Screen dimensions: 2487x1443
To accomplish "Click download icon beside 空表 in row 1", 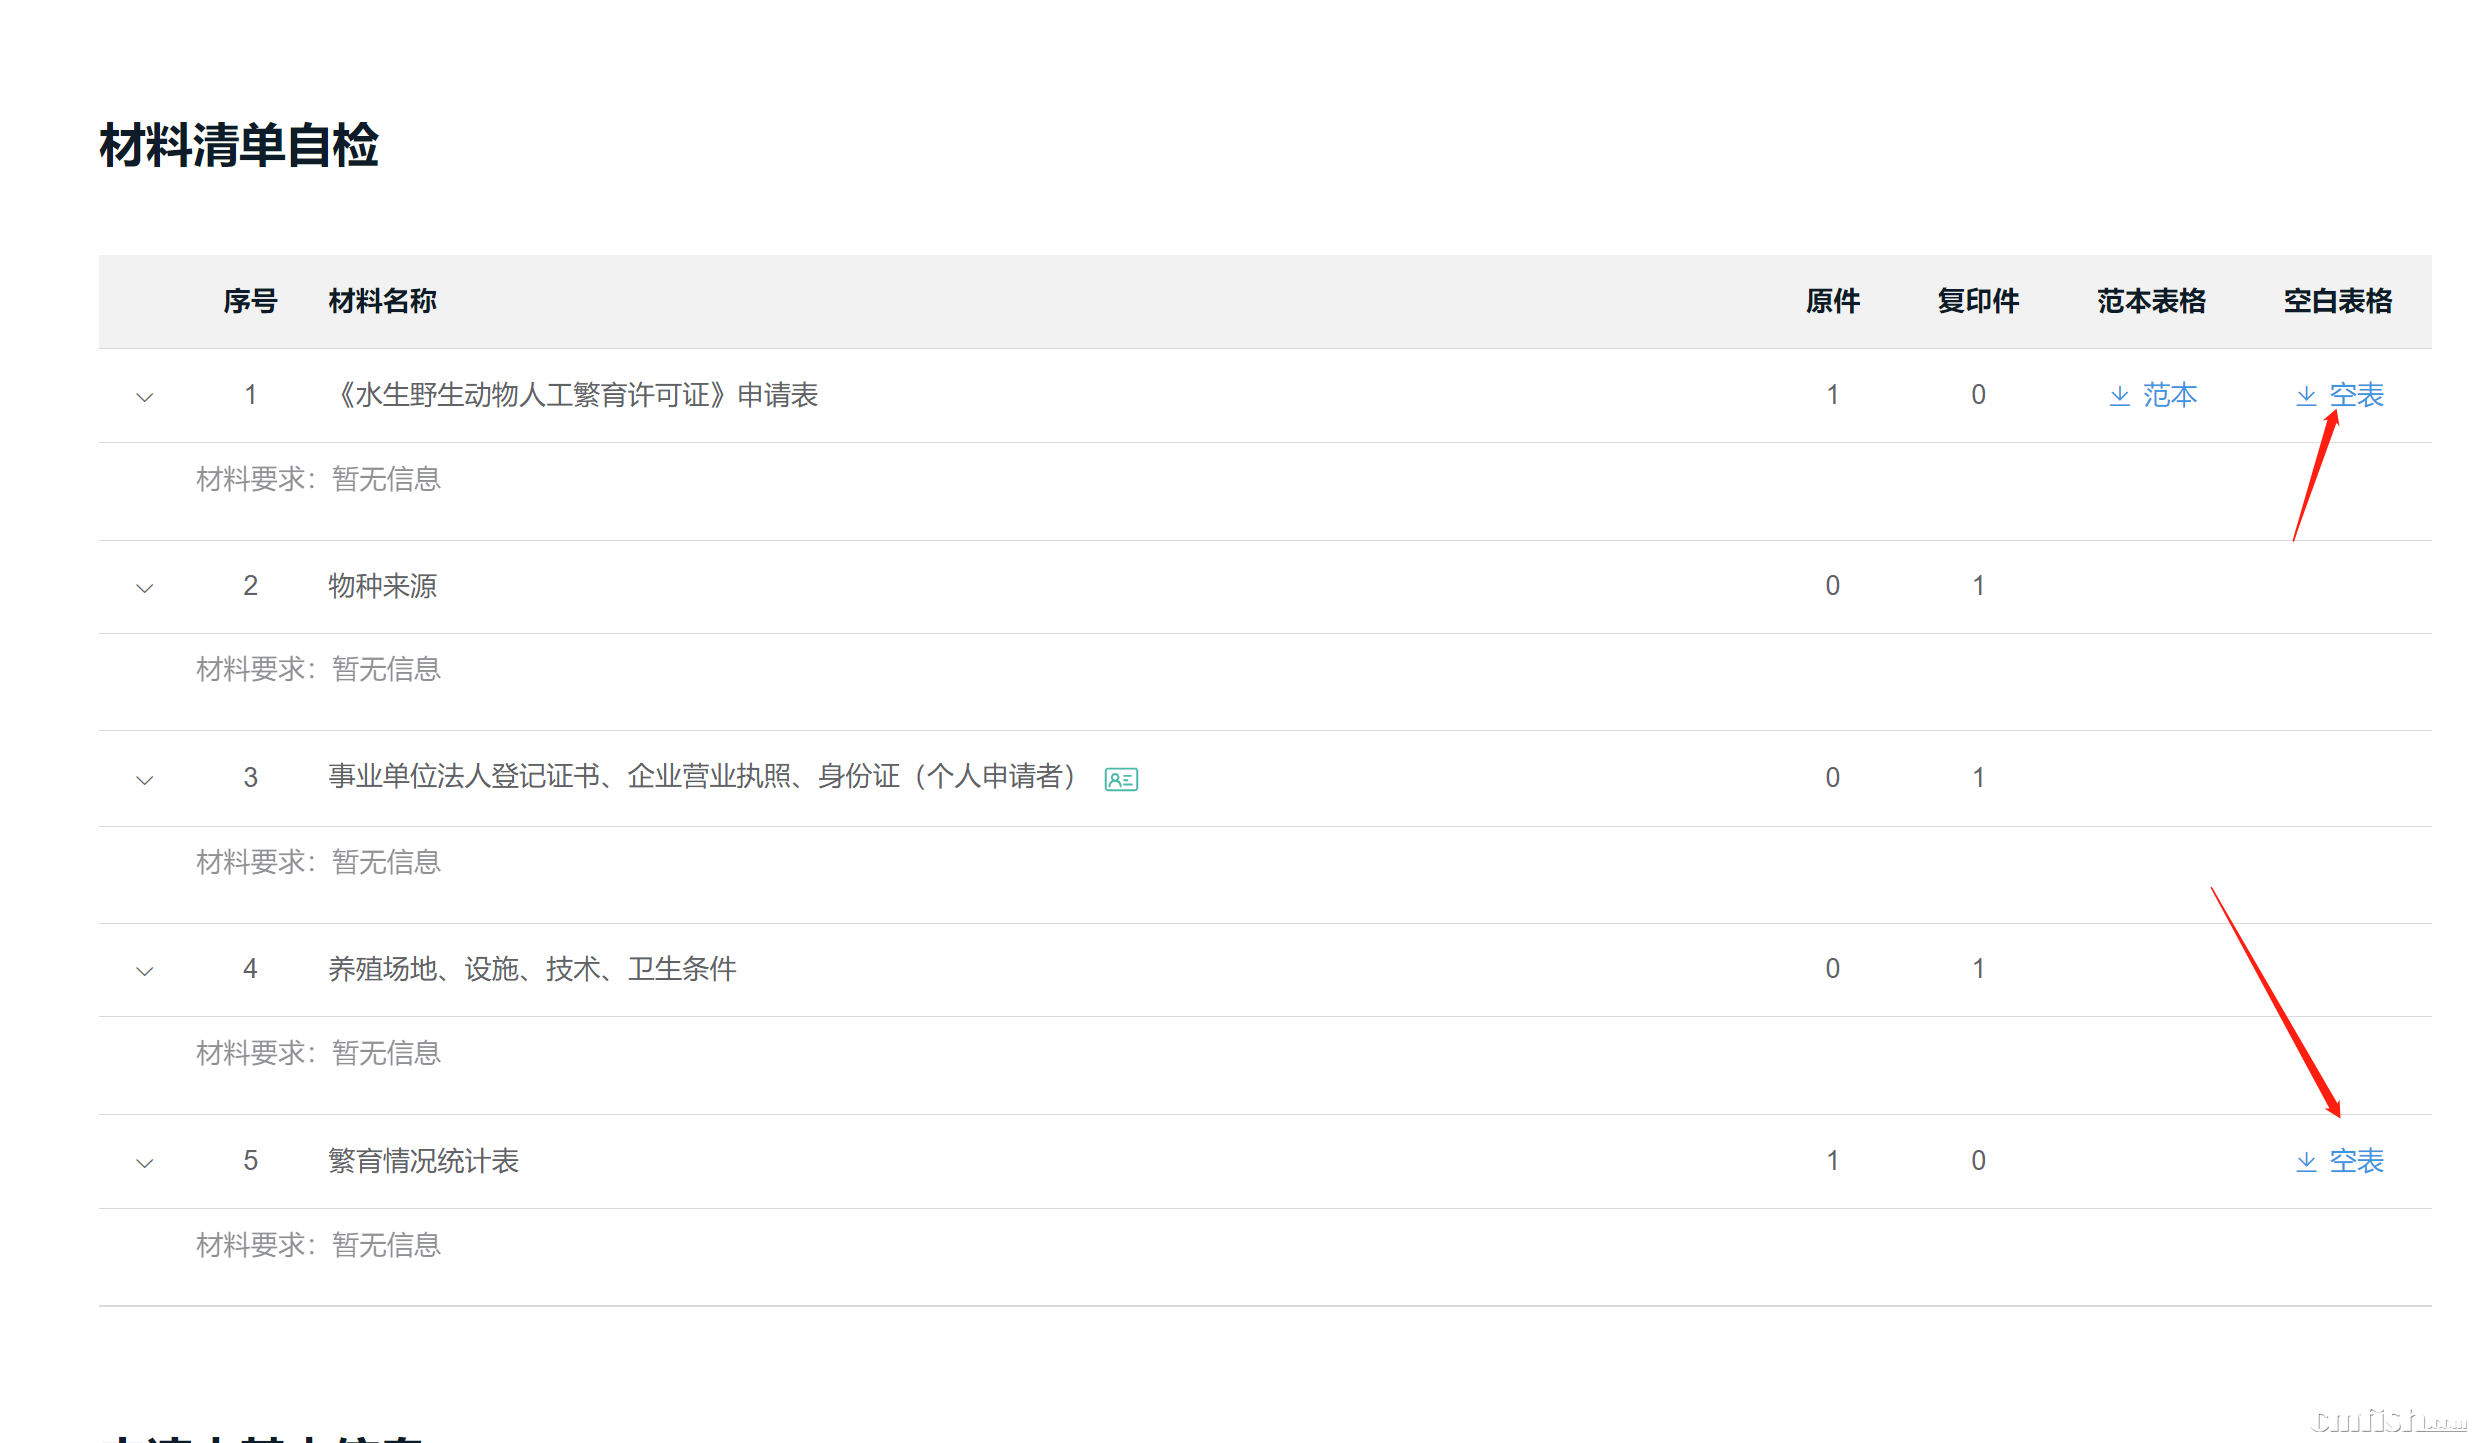I will (x=2305, y=396).
